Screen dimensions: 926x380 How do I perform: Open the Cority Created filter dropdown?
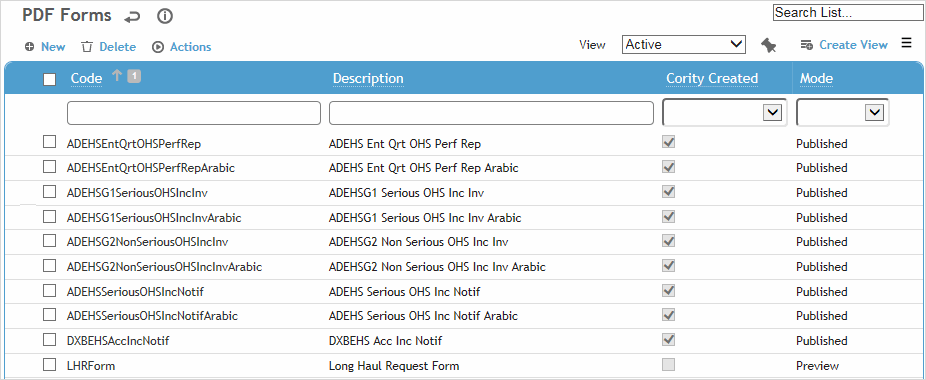coord(725,112)
